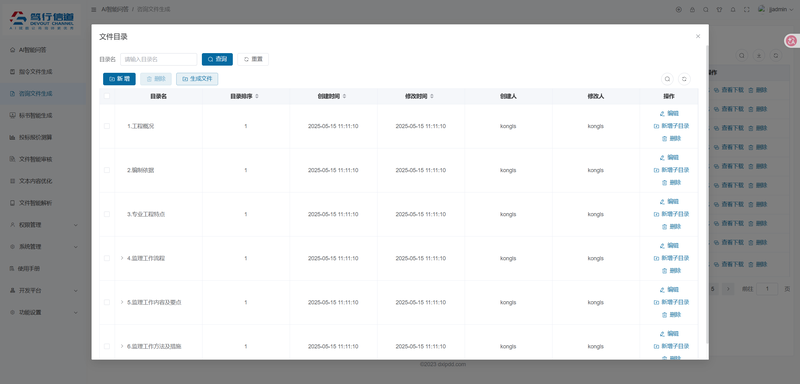Check the box for 5.监理工作内容及要点
The width and height of the screenshot is (800, 384).
pyautogui.click(x=107, y=302)
